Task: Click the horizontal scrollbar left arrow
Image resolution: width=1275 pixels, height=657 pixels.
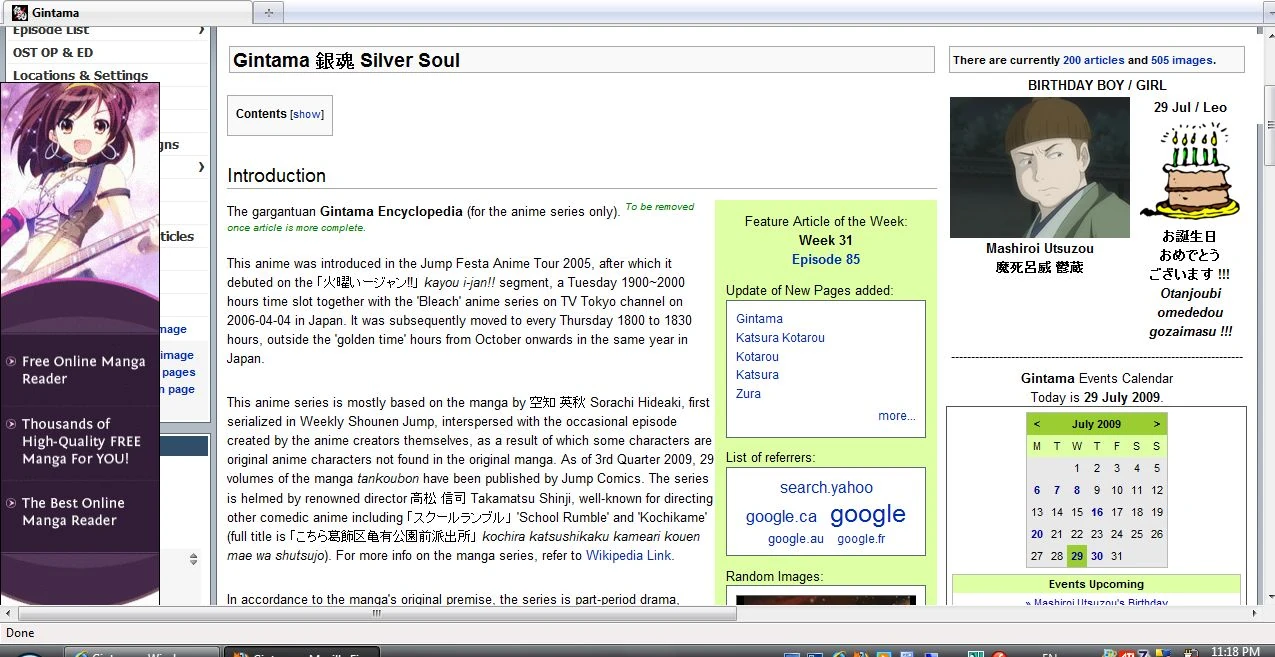Action: pyautogui.click(x=8, y=614)
